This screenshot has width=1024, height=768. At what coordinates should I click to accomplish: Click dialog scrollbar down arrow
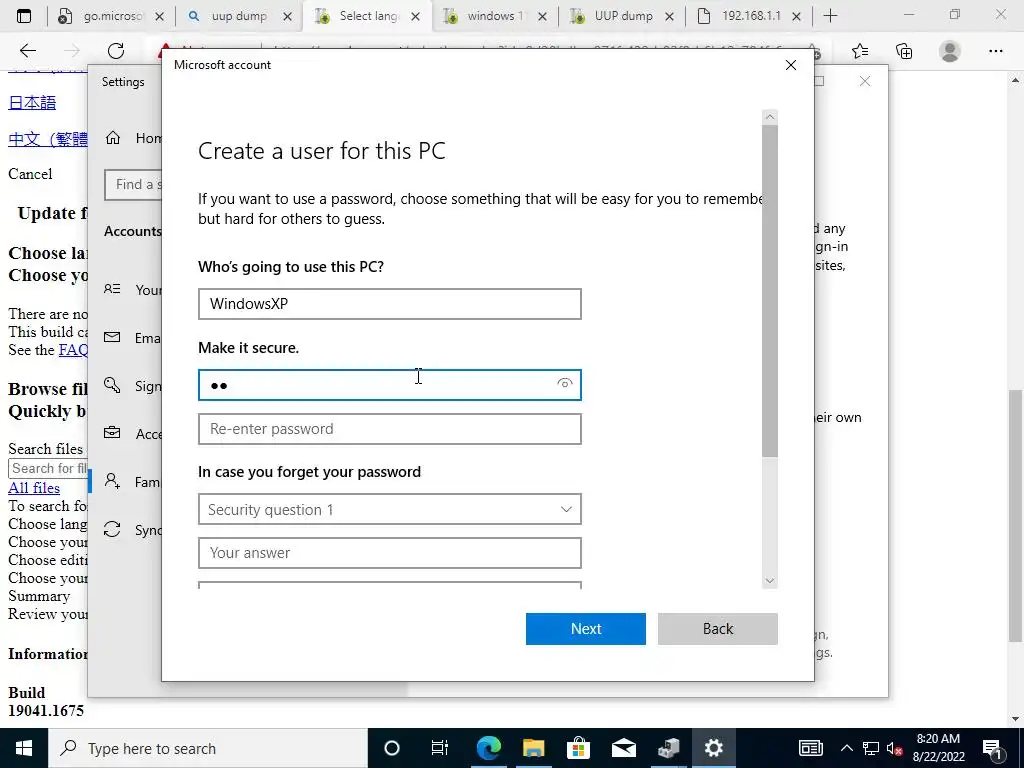[770, 581]
